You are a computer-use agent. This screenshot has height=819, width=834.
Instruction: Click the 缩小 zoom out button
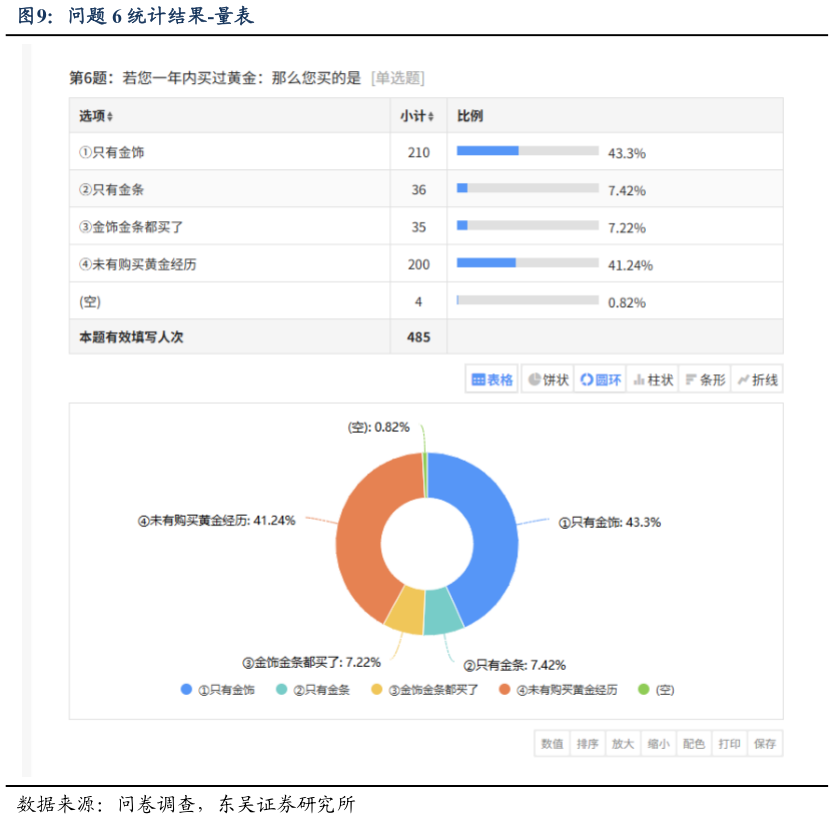tap(658, 743)
